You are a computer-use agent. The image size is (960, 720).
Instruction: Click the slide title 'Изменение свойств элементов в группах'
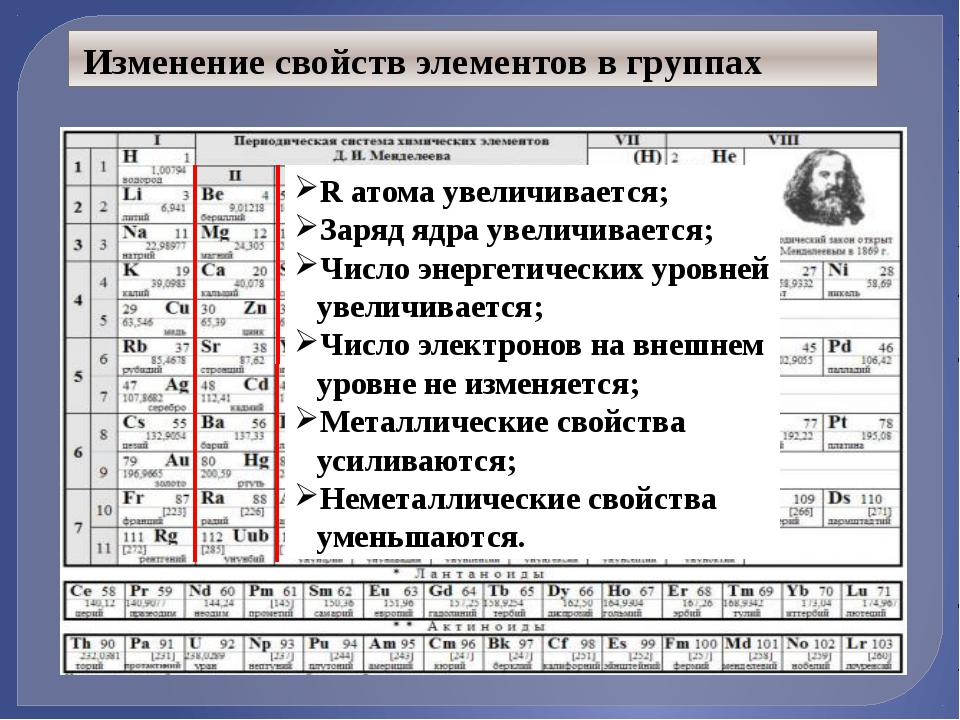click(422, 62)
